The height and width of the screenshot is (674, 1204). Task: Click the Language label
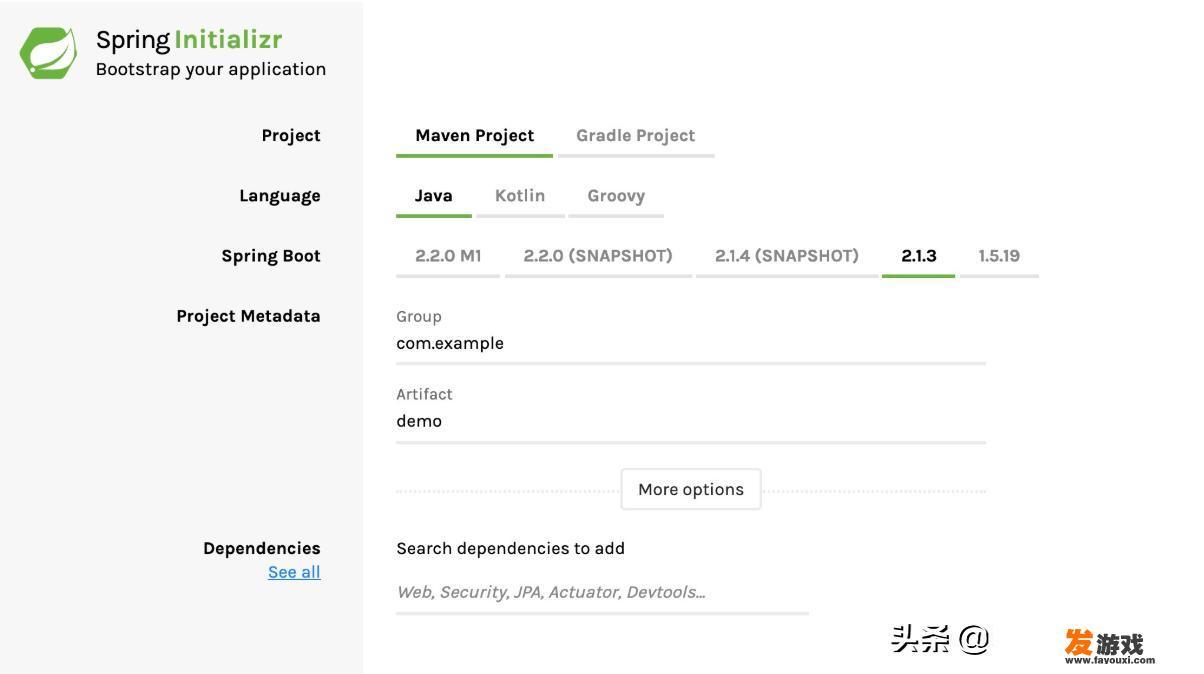280,196
